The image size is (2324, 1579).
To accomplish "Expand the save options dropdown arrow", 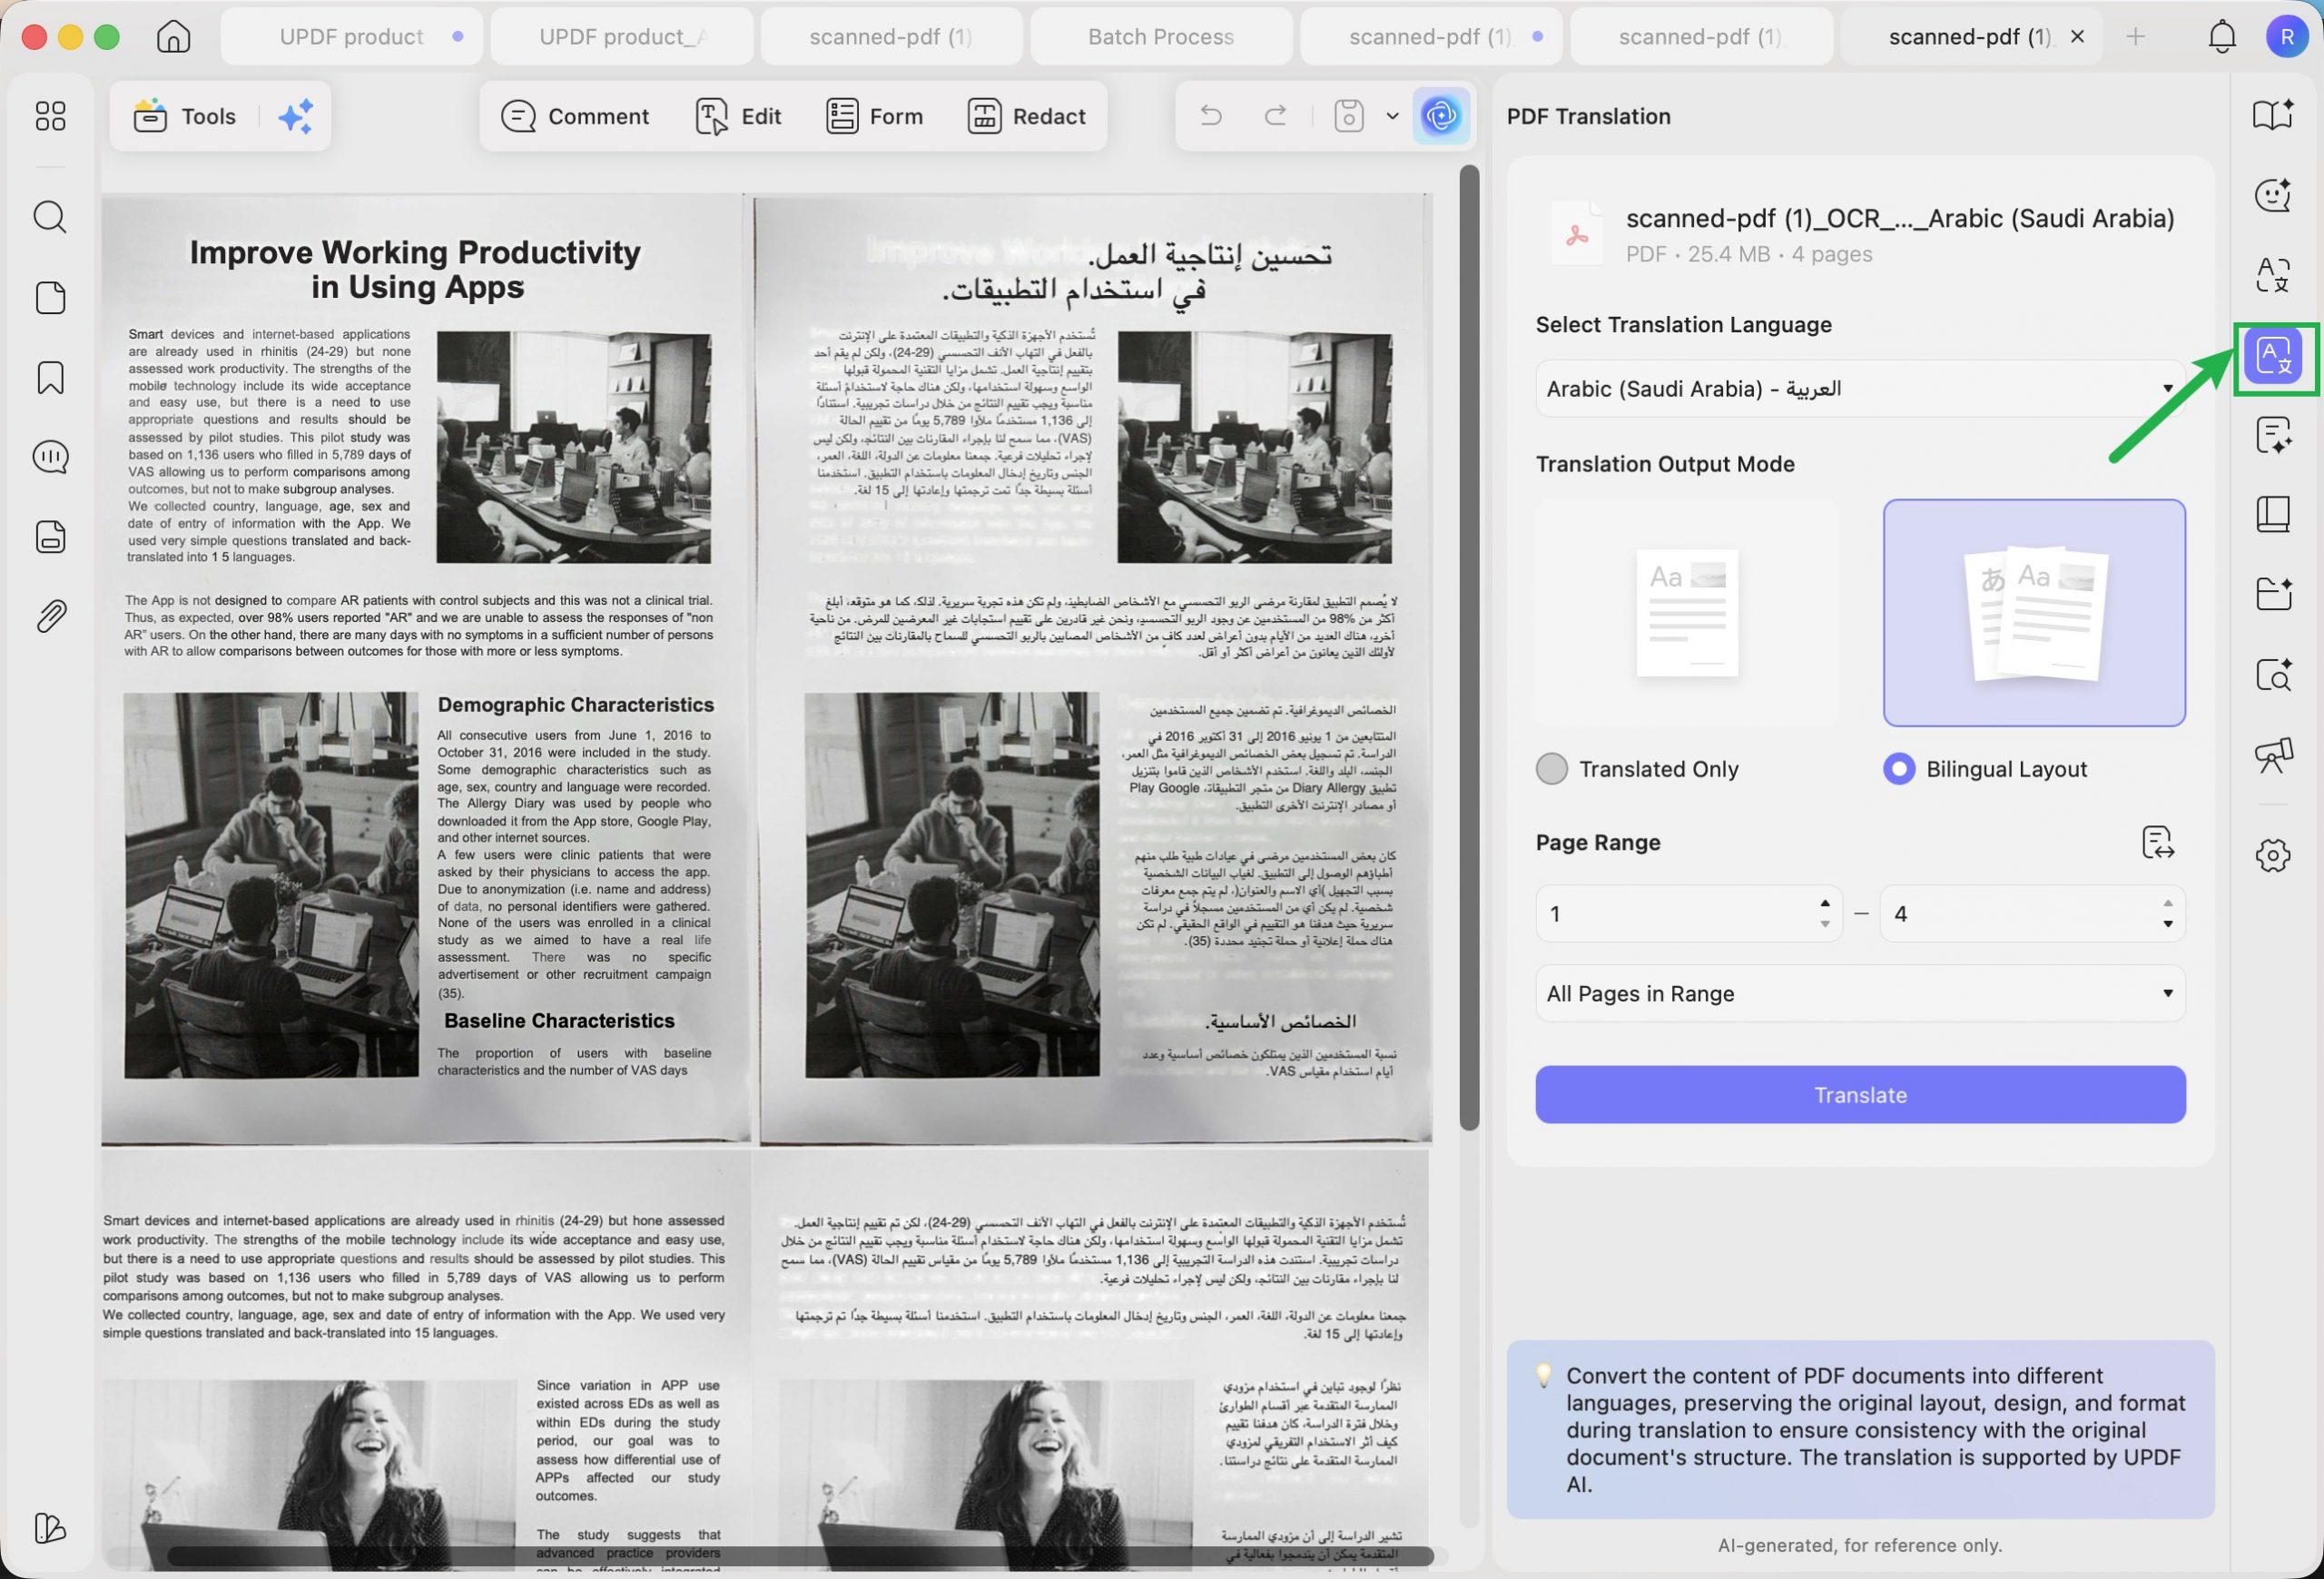I will pos(1392,116).
